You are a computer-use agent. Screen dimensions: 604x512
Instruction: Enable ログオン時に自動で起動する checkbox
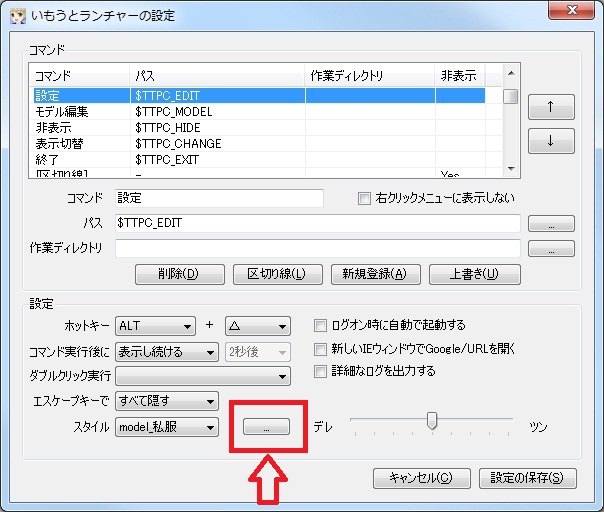coord(320,325)
